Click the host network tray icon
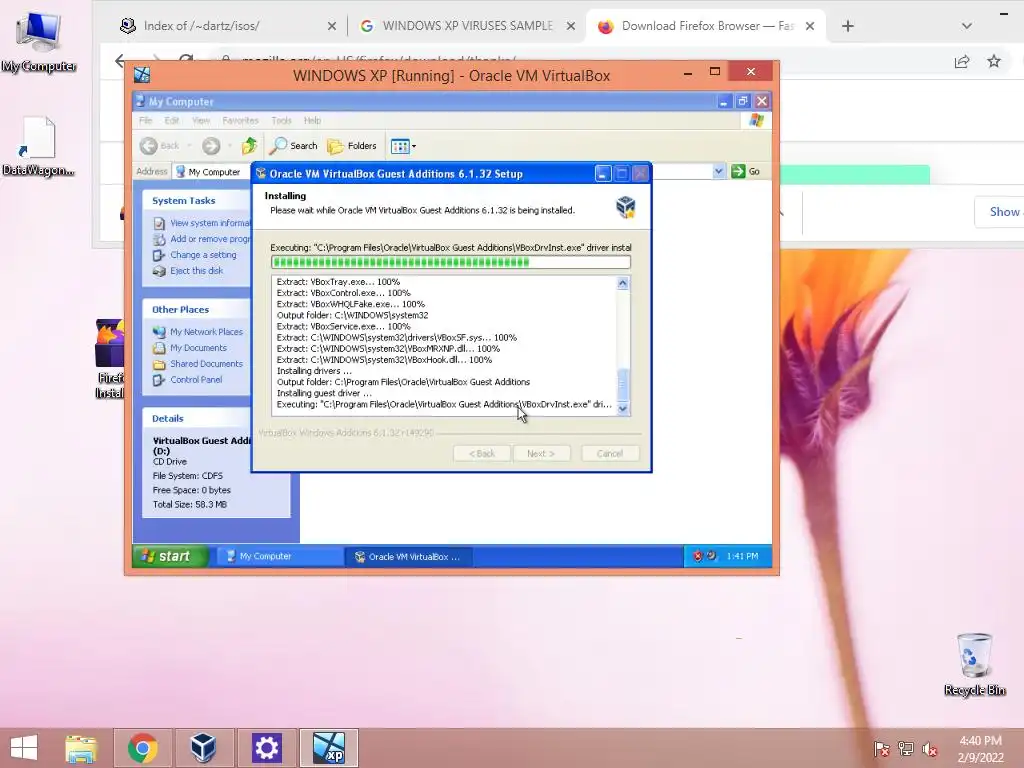This screenshot has width=1024, height=768. click(906, 749)
